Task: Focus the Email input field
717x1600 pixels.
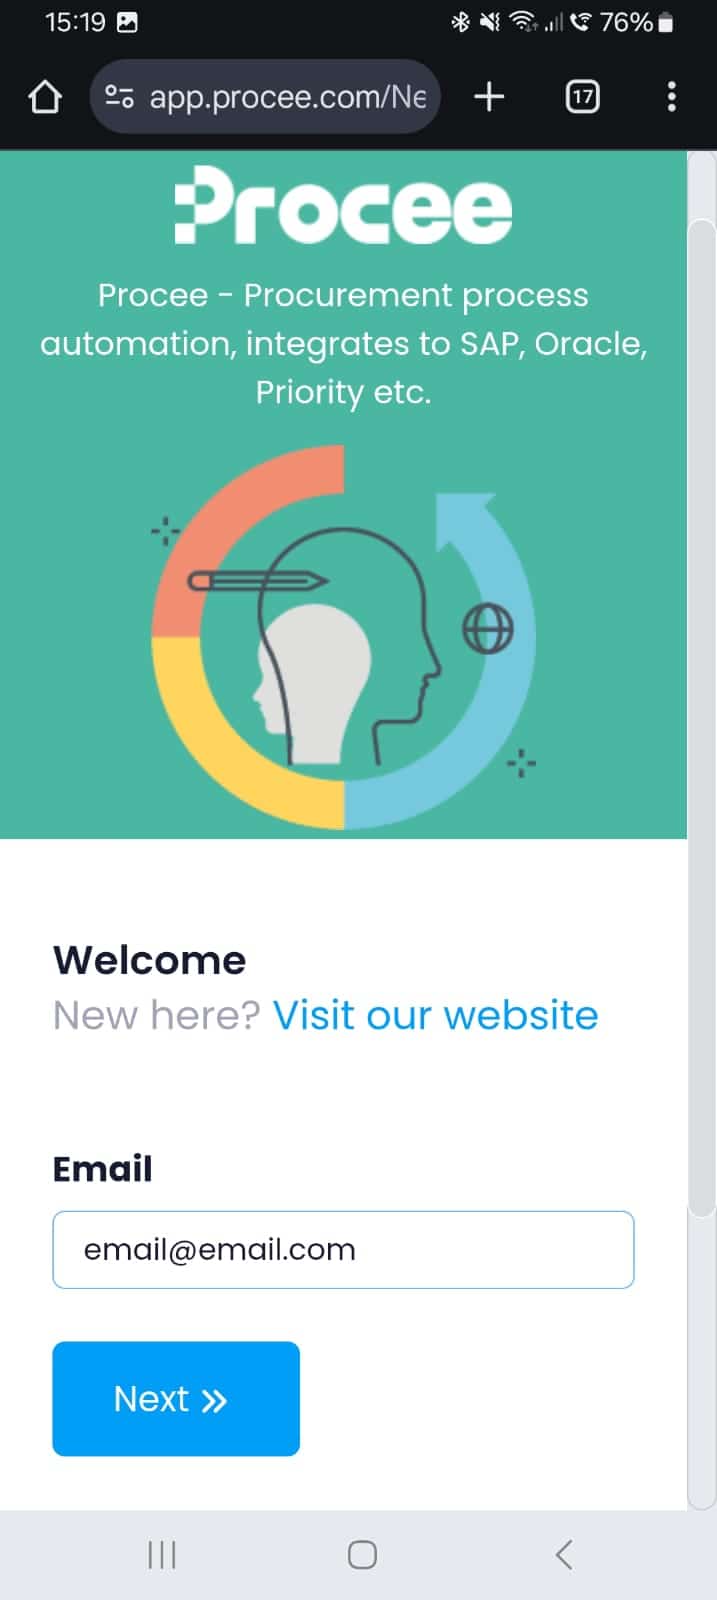Action: [343, 1250]
